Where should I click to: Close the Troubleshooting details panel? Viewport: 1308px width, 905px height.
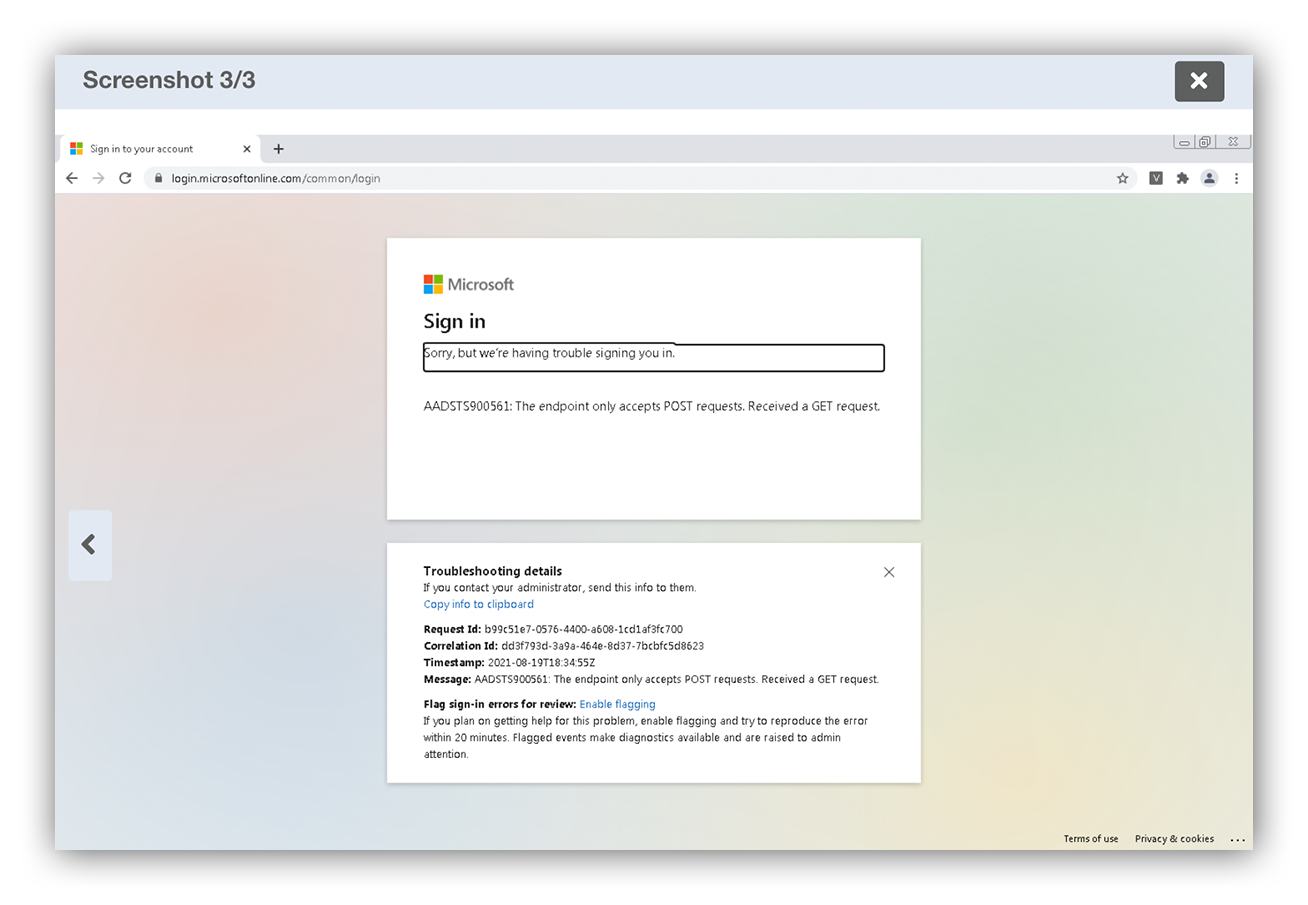889,572
